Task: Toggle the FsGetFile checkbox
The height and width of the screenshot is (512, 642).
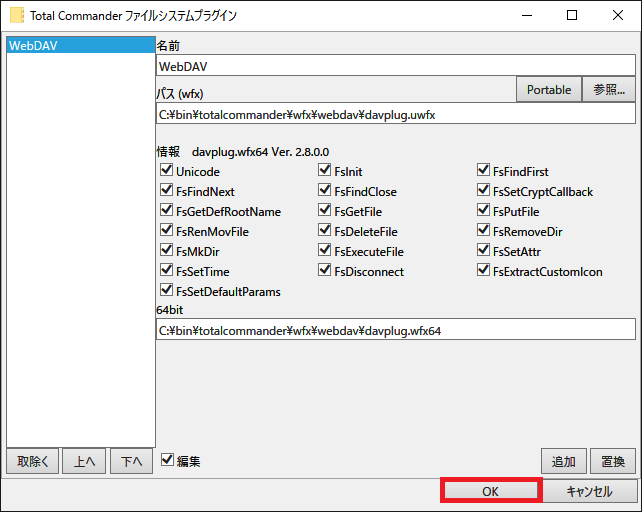Action: click(x=324, y=210)
